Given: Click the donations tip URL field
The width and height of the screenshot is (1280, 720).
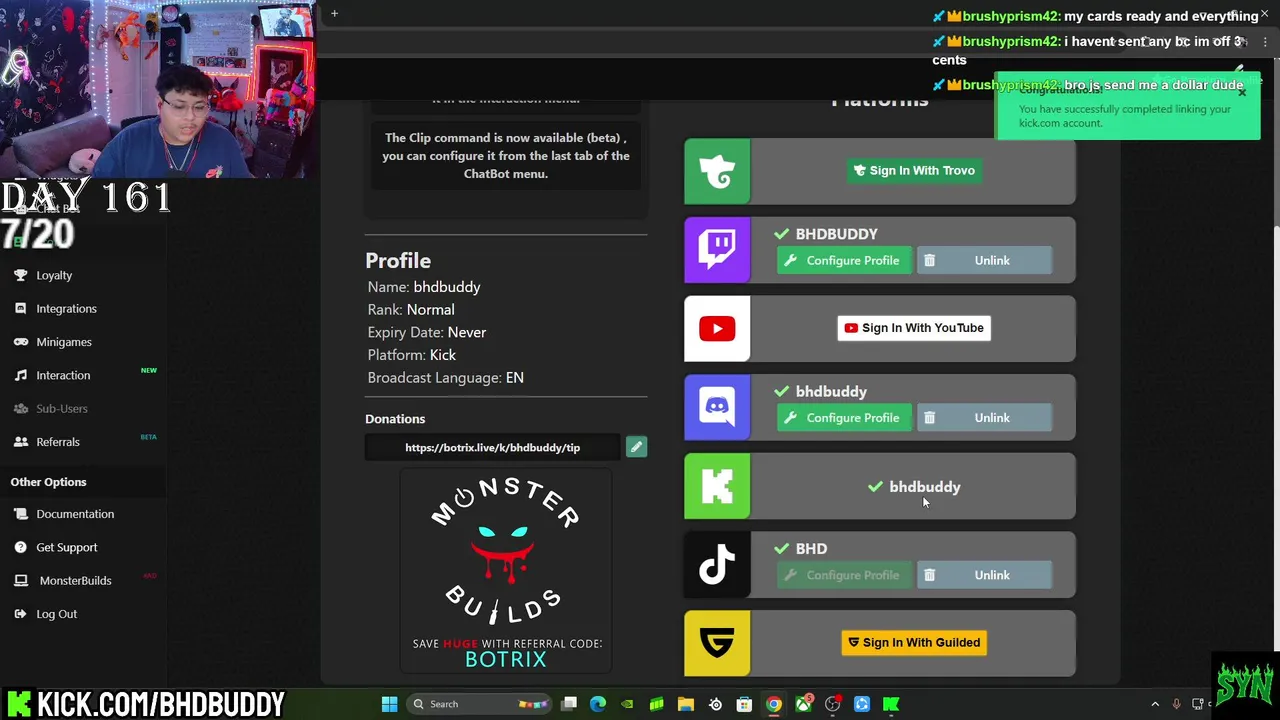Looking at the screenshot, I should pyautogui.click(x=493, y=447).
